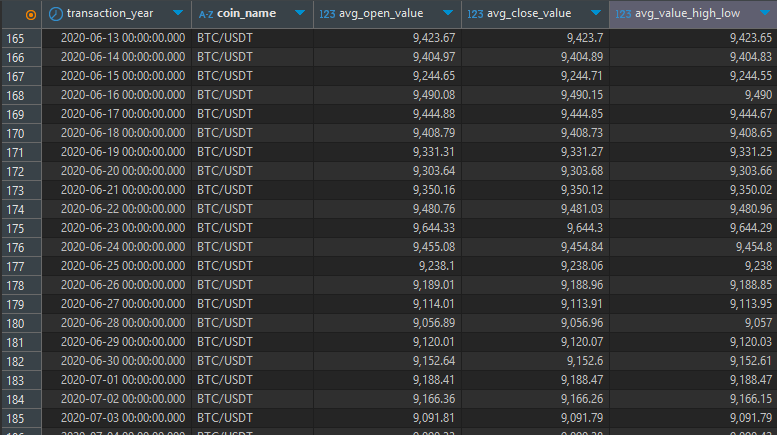Click the A-Z type icon on coin_name
Image resolution: width=777 pixels, height=435 pixels.
point(205,14)
